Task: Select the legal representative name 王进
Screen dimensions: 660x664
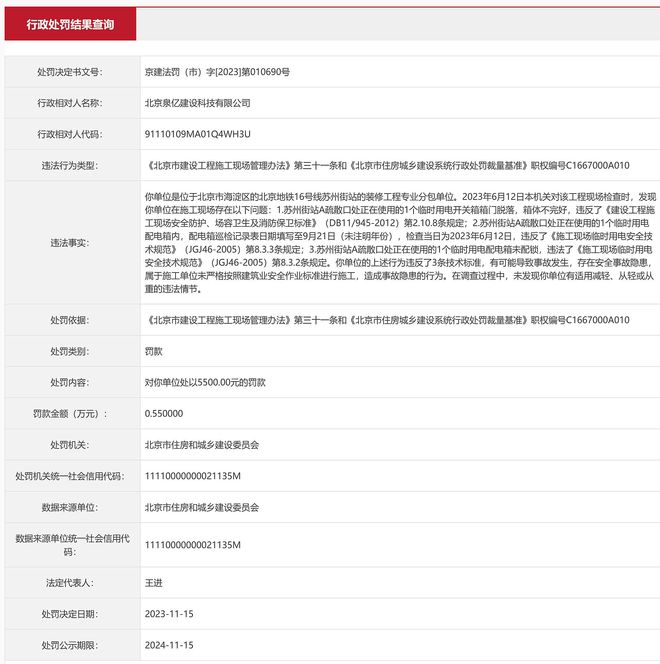Action: point(155,581)
